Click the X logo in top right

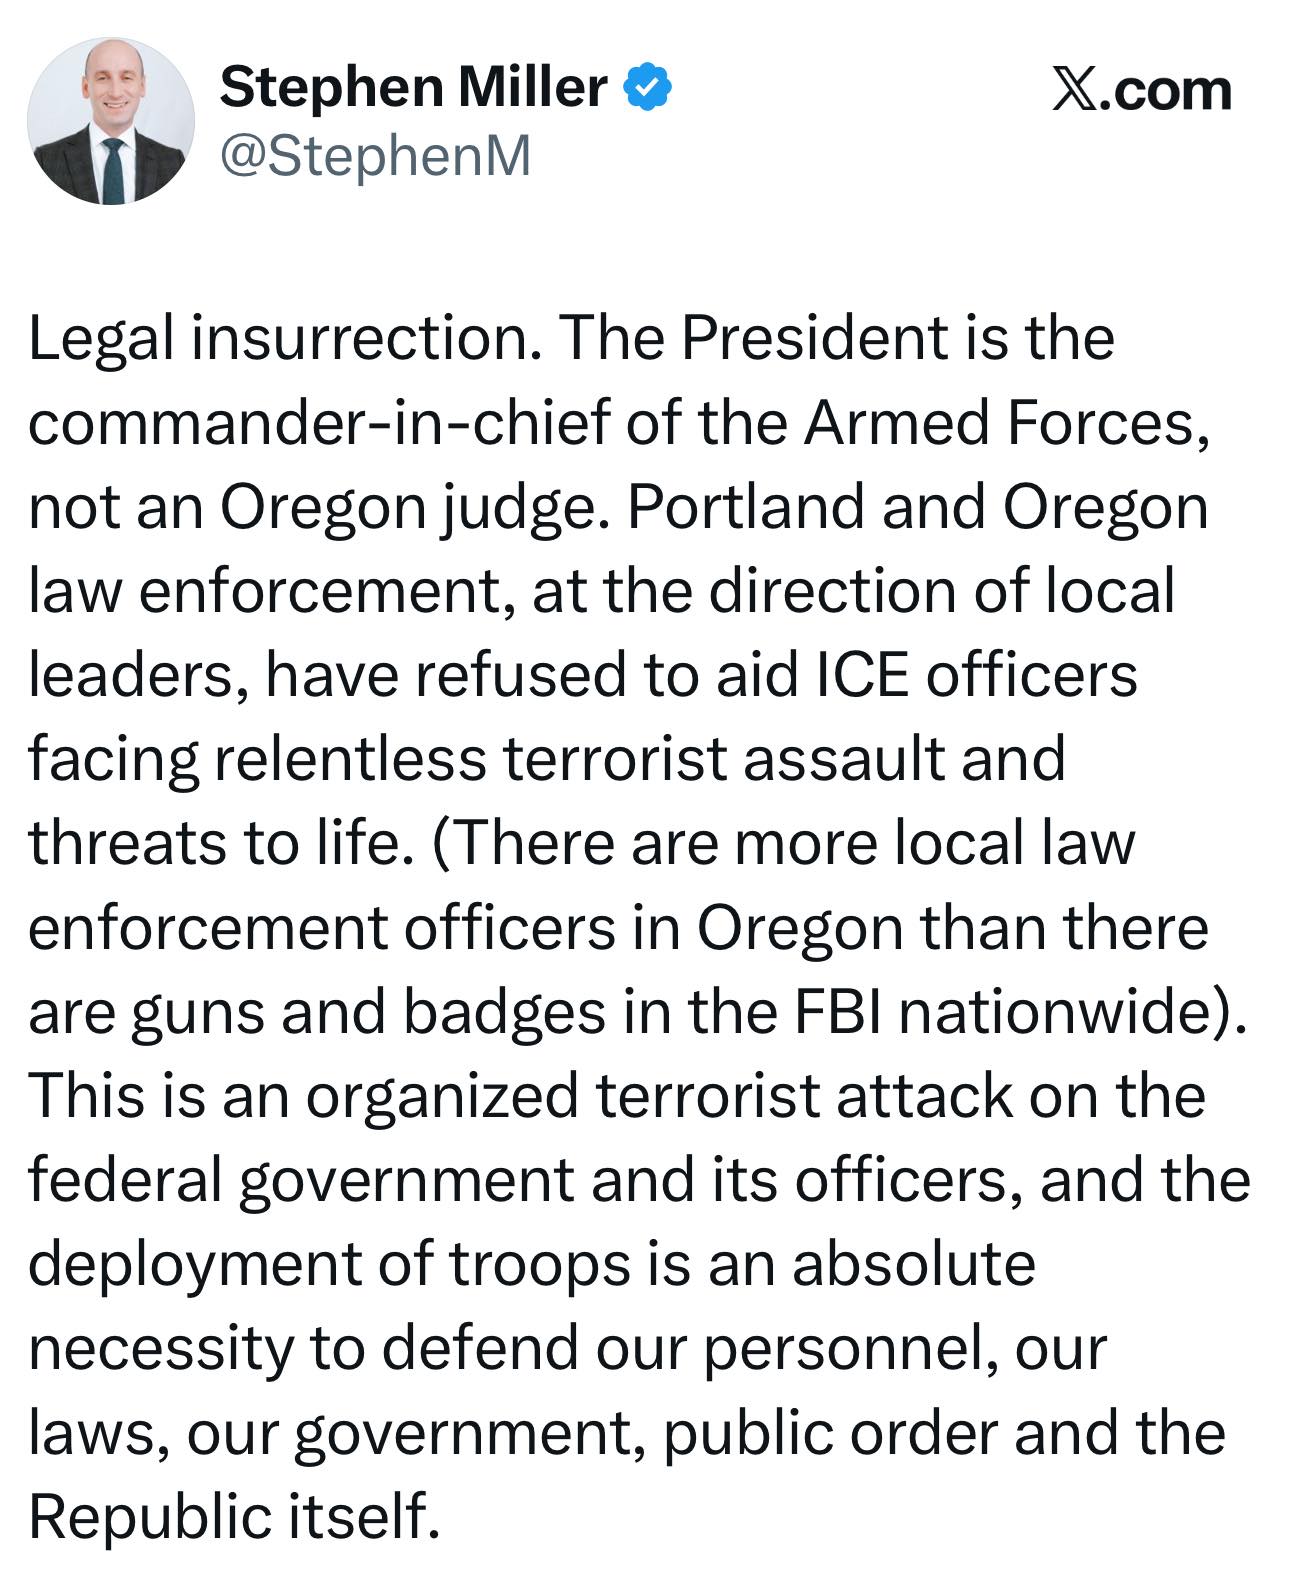point(1074,90)
